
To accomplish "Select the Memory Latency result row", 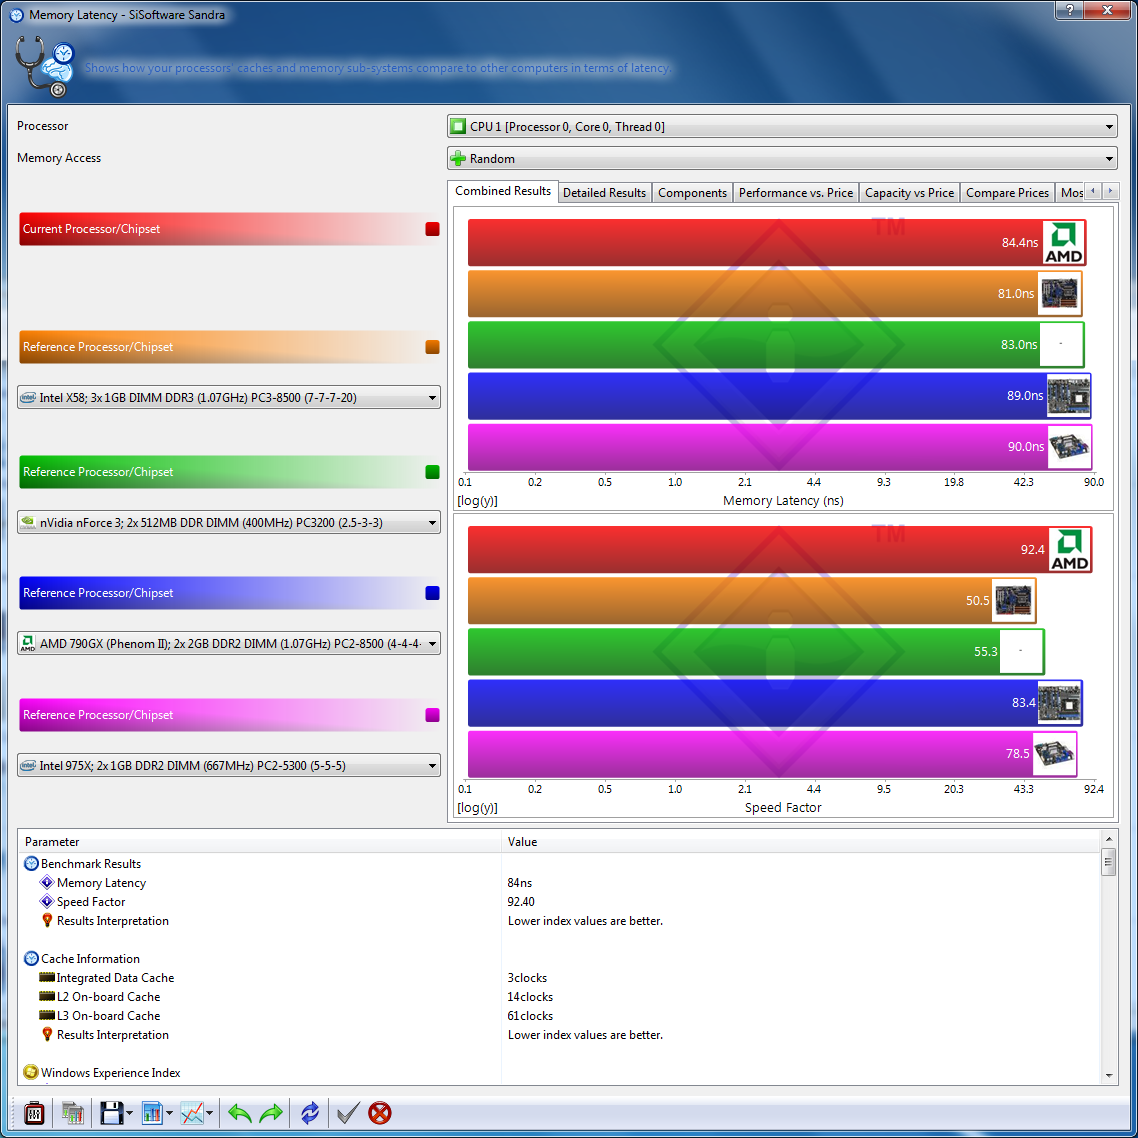I will tap(560, 883).
